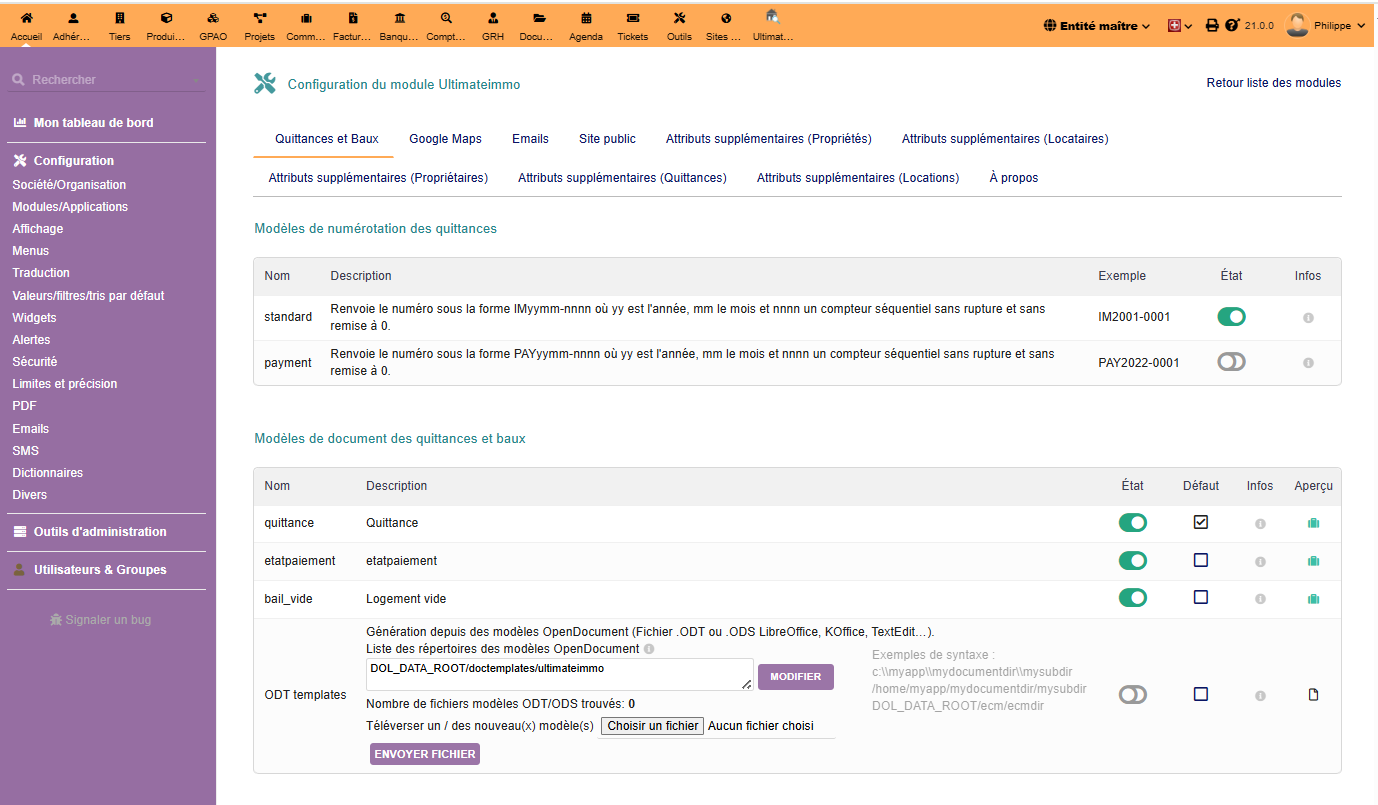Click the print icon in the header
The width and height of the screenshot is (1378, 805).
click(x=1212, y=26)
